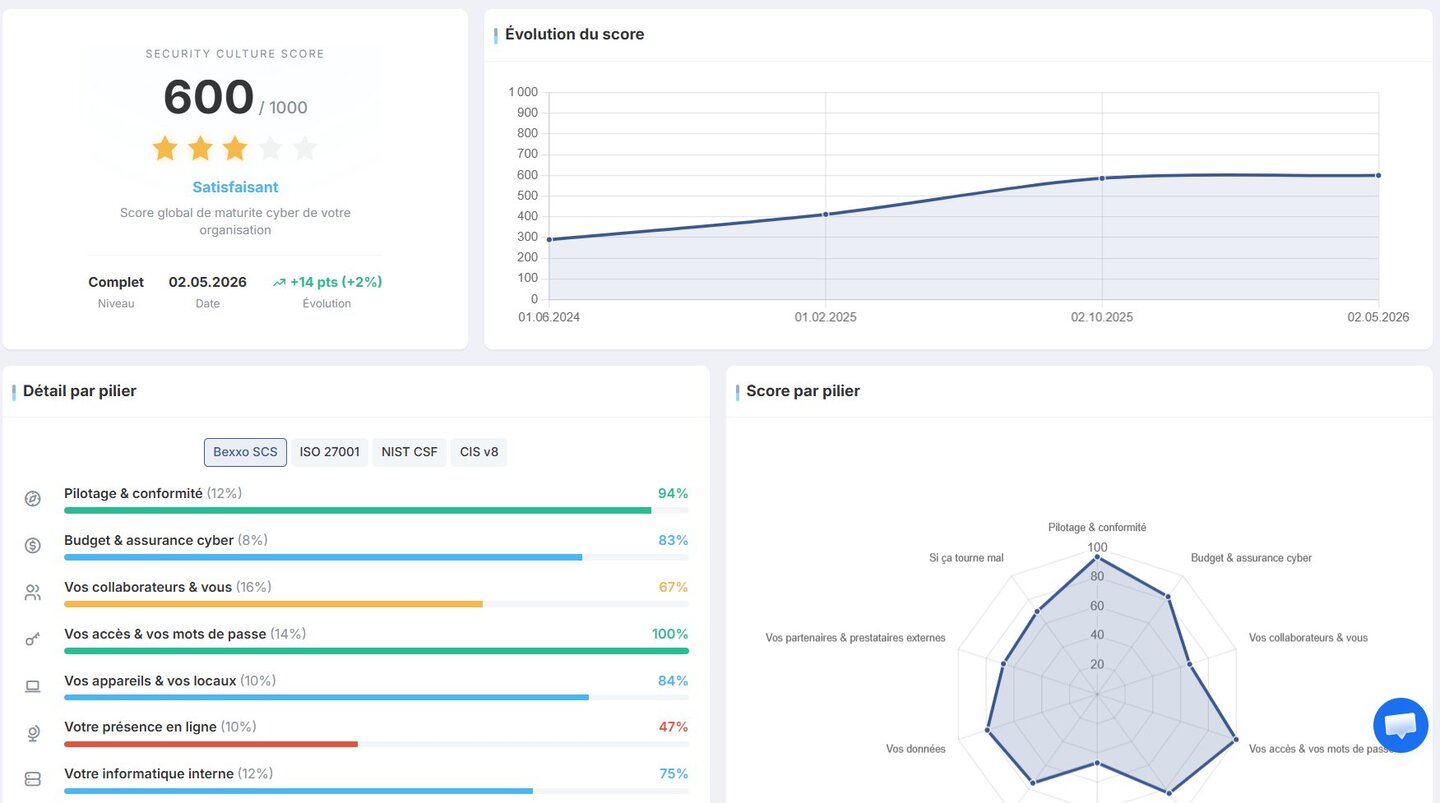Click the server icon beside Votre informatique interne
This screenshot has height=803, width=1440.
(32, 779)
